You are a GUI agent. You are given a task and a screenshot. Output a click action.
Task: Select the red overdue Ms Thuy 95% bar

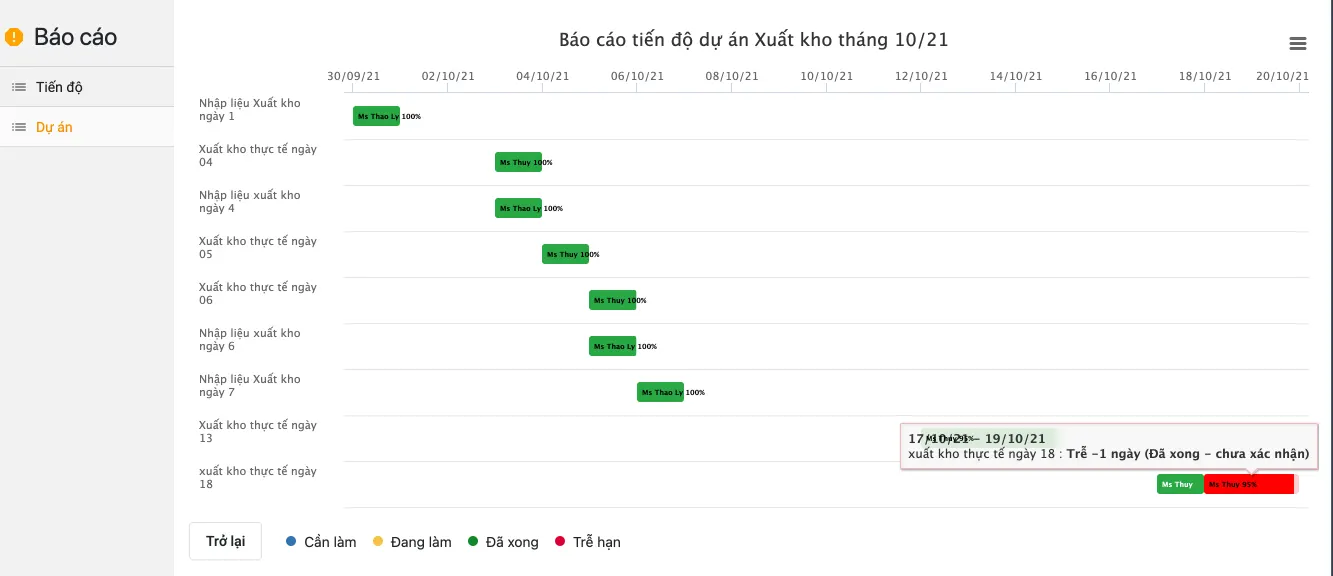click(1249, 484)
